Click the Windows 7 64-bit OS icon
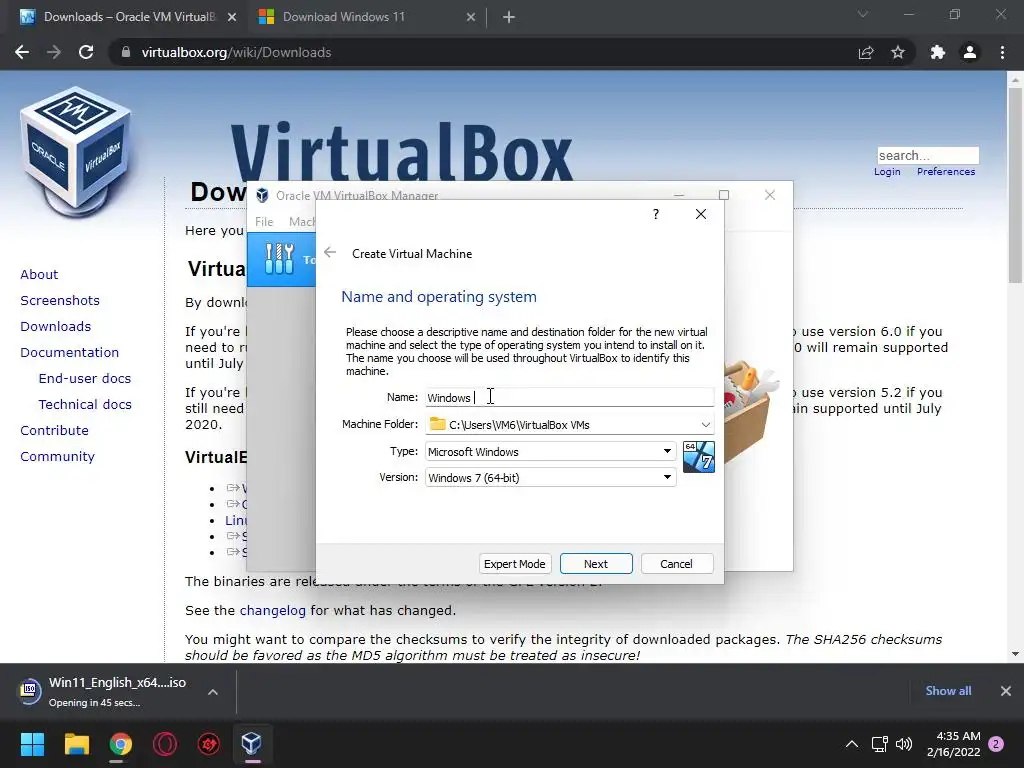 (x=699, y=456)
